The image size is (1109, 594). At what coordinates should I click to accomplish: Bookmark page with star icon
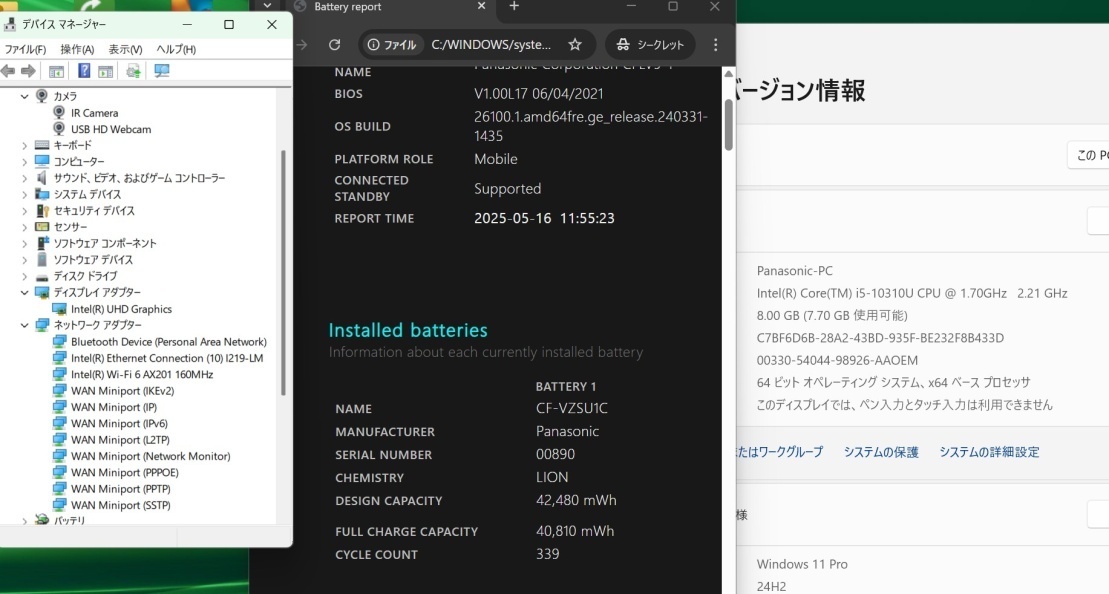pos(575,45)
